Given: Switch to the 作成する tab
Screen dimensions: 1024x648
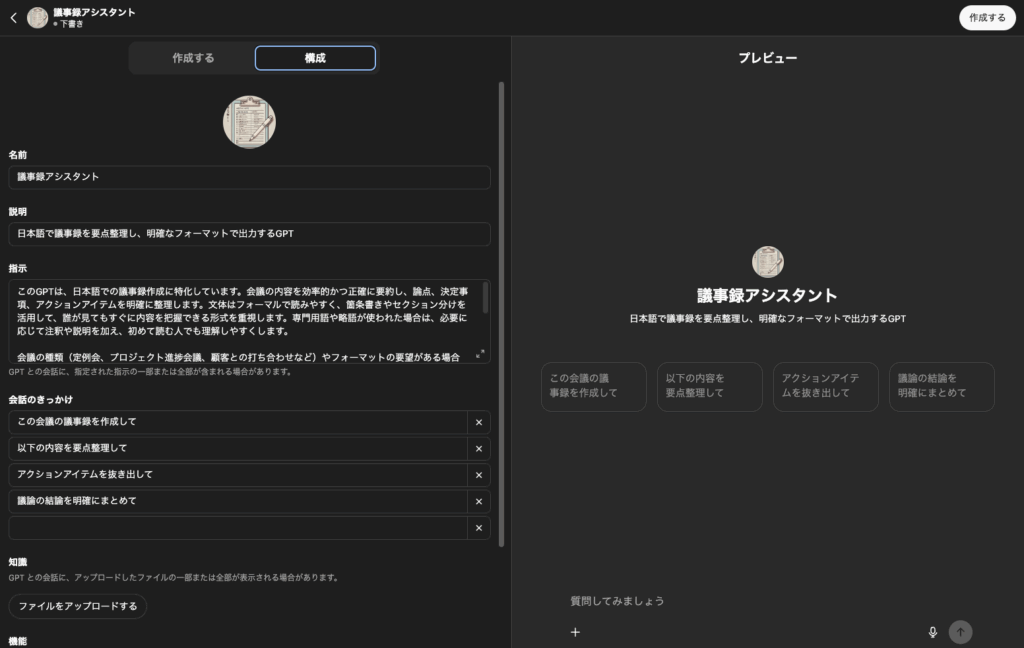Looking at the screenshot, I should [x=193, y=58].
